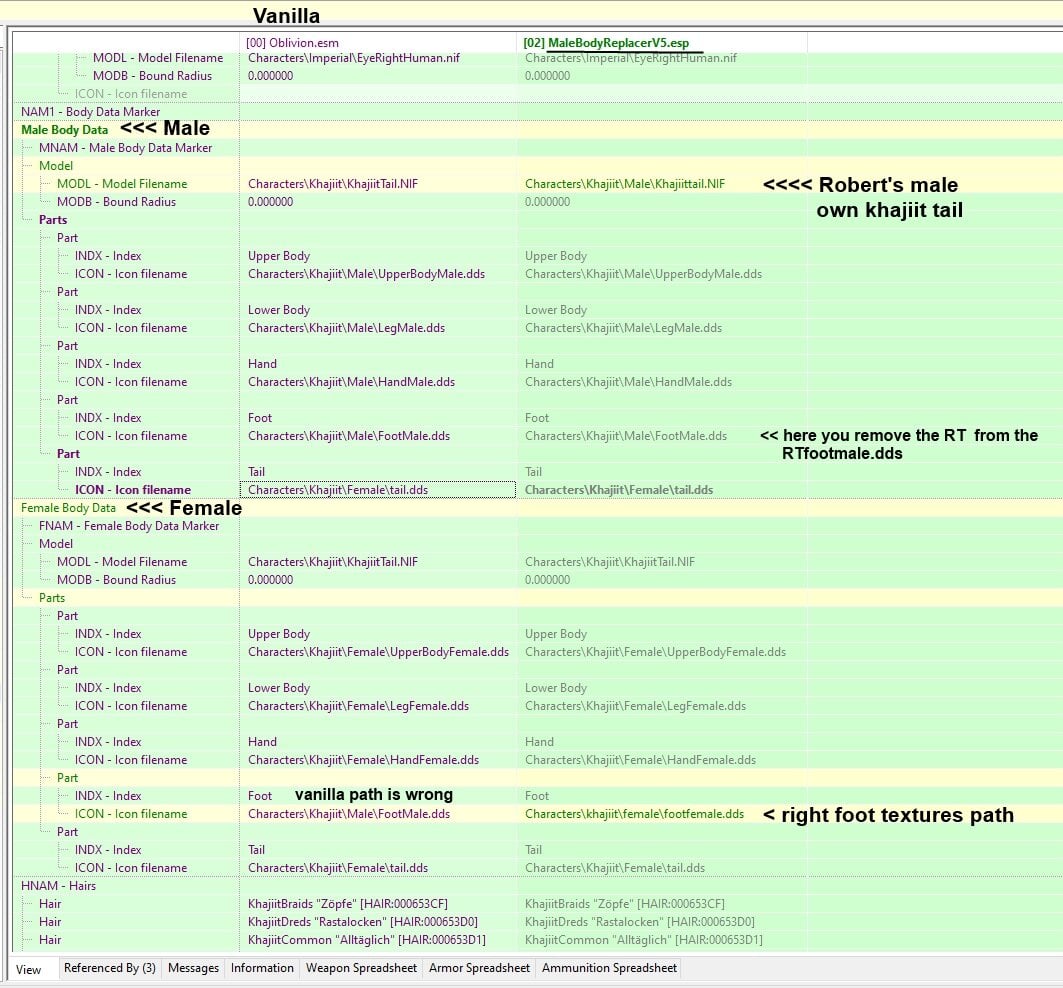Select vanilla KhajiitBraids "Zöpfe" hair entry
The width and height of the screenshot is (1063, 988).
pyautogui.click(x=348, y=904)
